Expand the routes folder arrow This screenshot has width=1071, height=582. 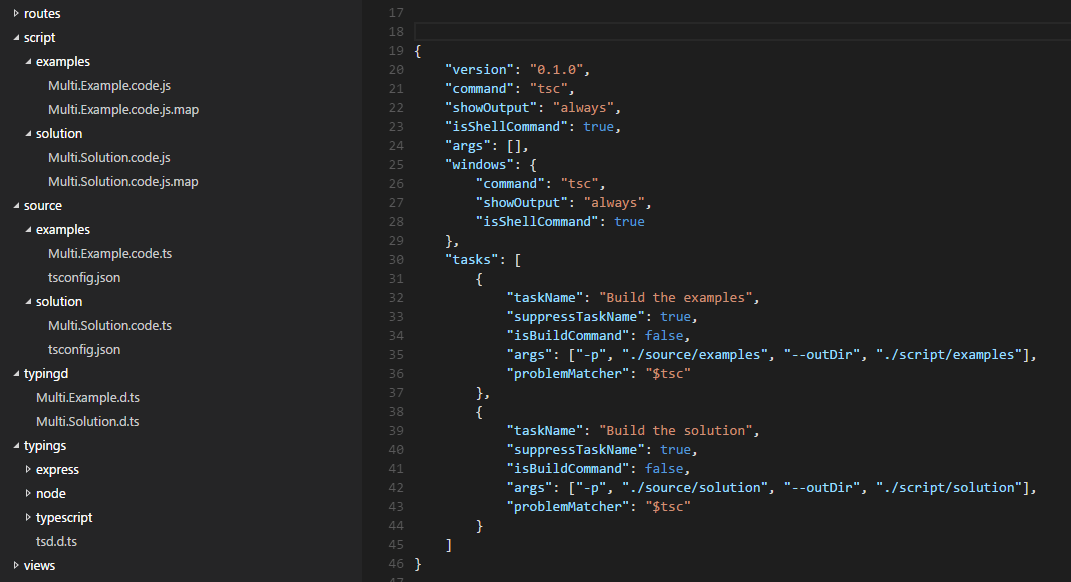coord(16,13)
